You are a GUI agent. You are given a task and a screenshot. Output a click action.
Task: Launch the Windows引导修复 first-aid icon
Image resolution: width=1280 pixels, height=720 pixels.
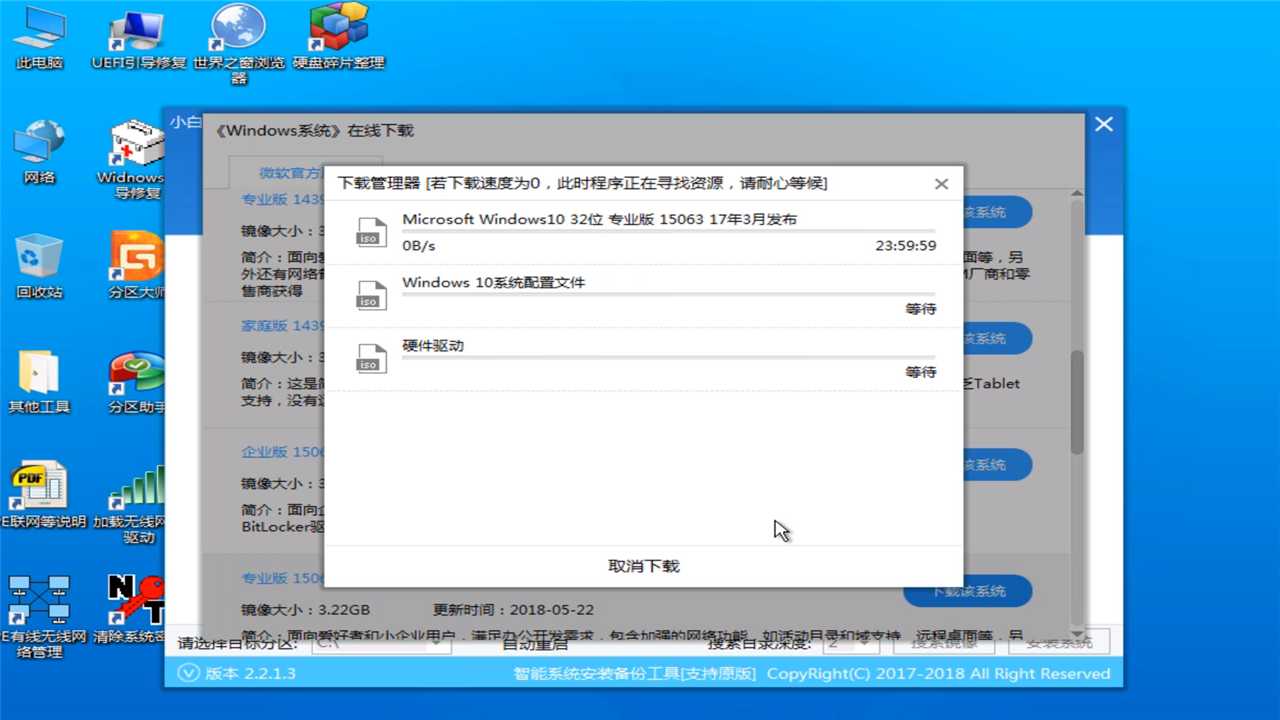pos(137,160)
